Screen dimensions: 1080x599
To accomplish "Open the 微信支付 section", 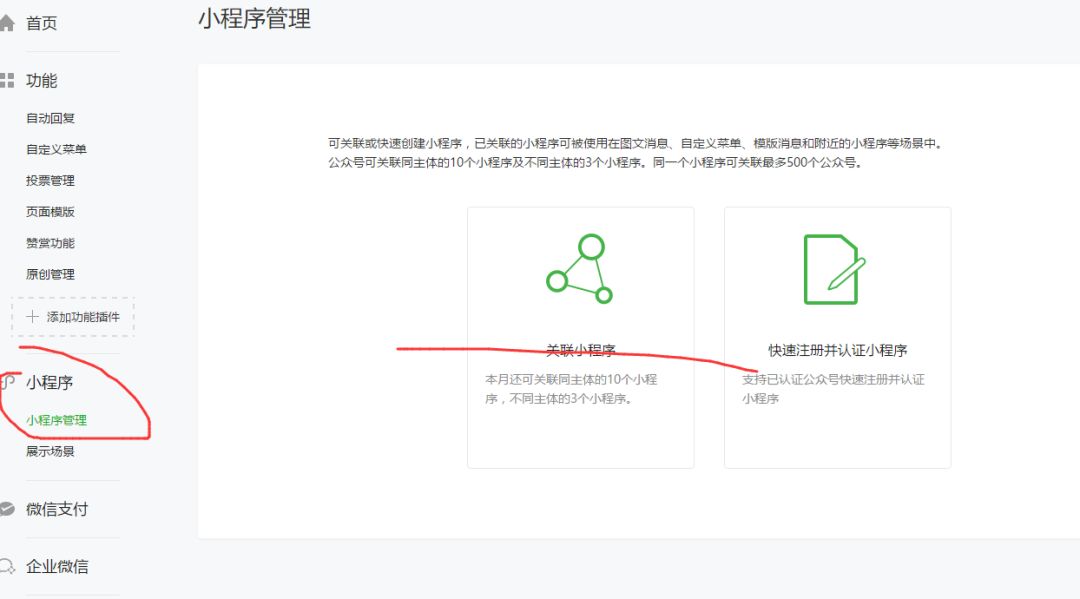I will (x=57, y=509).
